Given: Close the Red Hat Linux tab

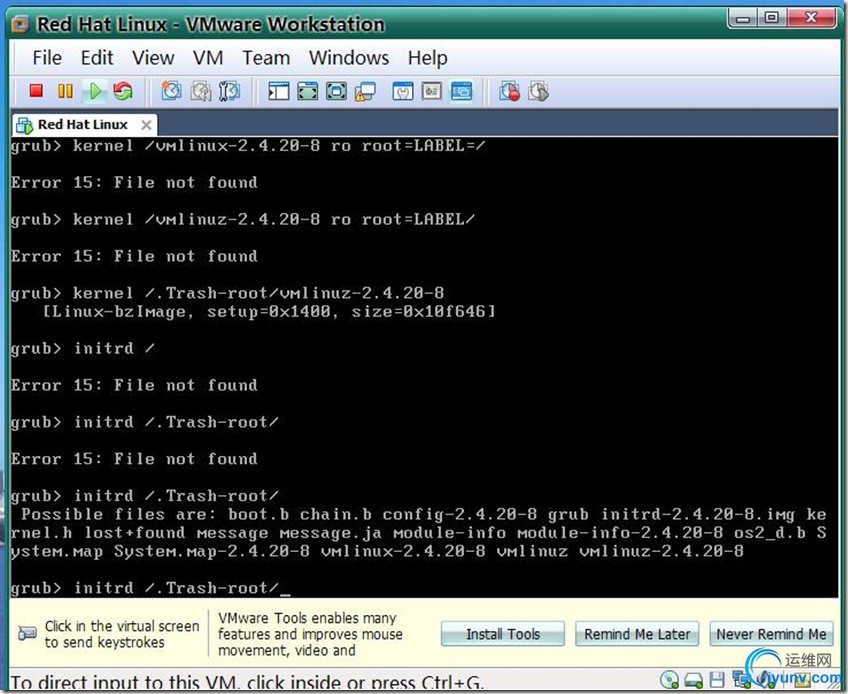Looking at the screenshot, I should pyautogui.click(x=146, y=125).
